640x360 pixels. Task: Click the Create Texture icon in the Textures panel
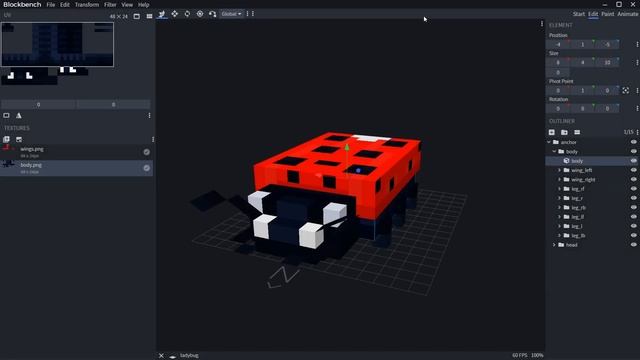pyautogui.click(x=19, y=139)
